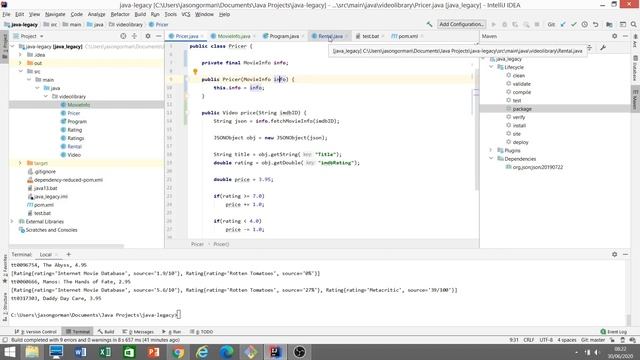Viewport: 640px width, 360px height.
Task: Open the VCS menu
Action: [x=186, y=14]
